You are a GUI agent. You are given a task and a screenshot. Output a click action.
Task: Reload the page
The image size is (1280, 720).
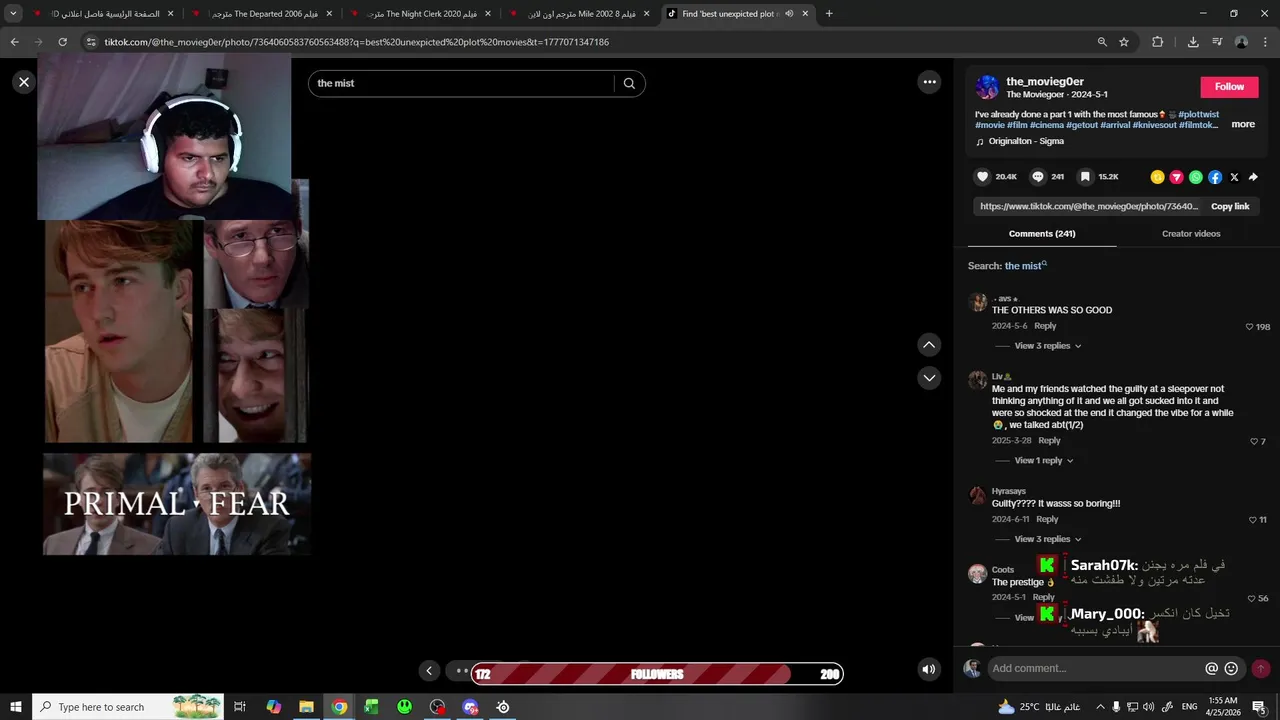(x=62, y=42)
